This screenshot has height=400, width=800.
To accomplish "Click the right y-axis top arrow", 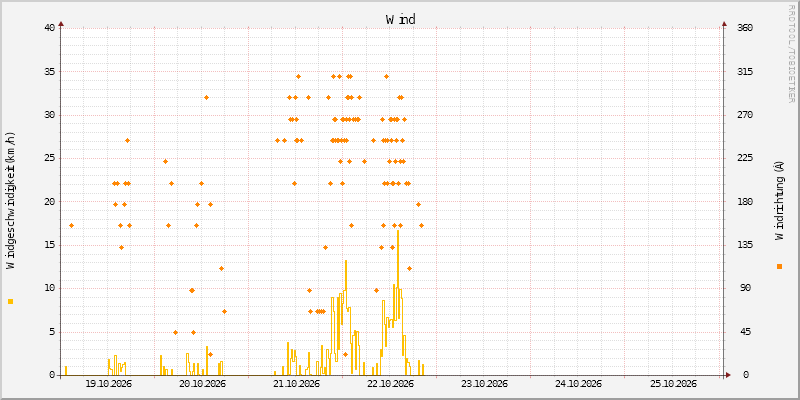I will [724, 23].
